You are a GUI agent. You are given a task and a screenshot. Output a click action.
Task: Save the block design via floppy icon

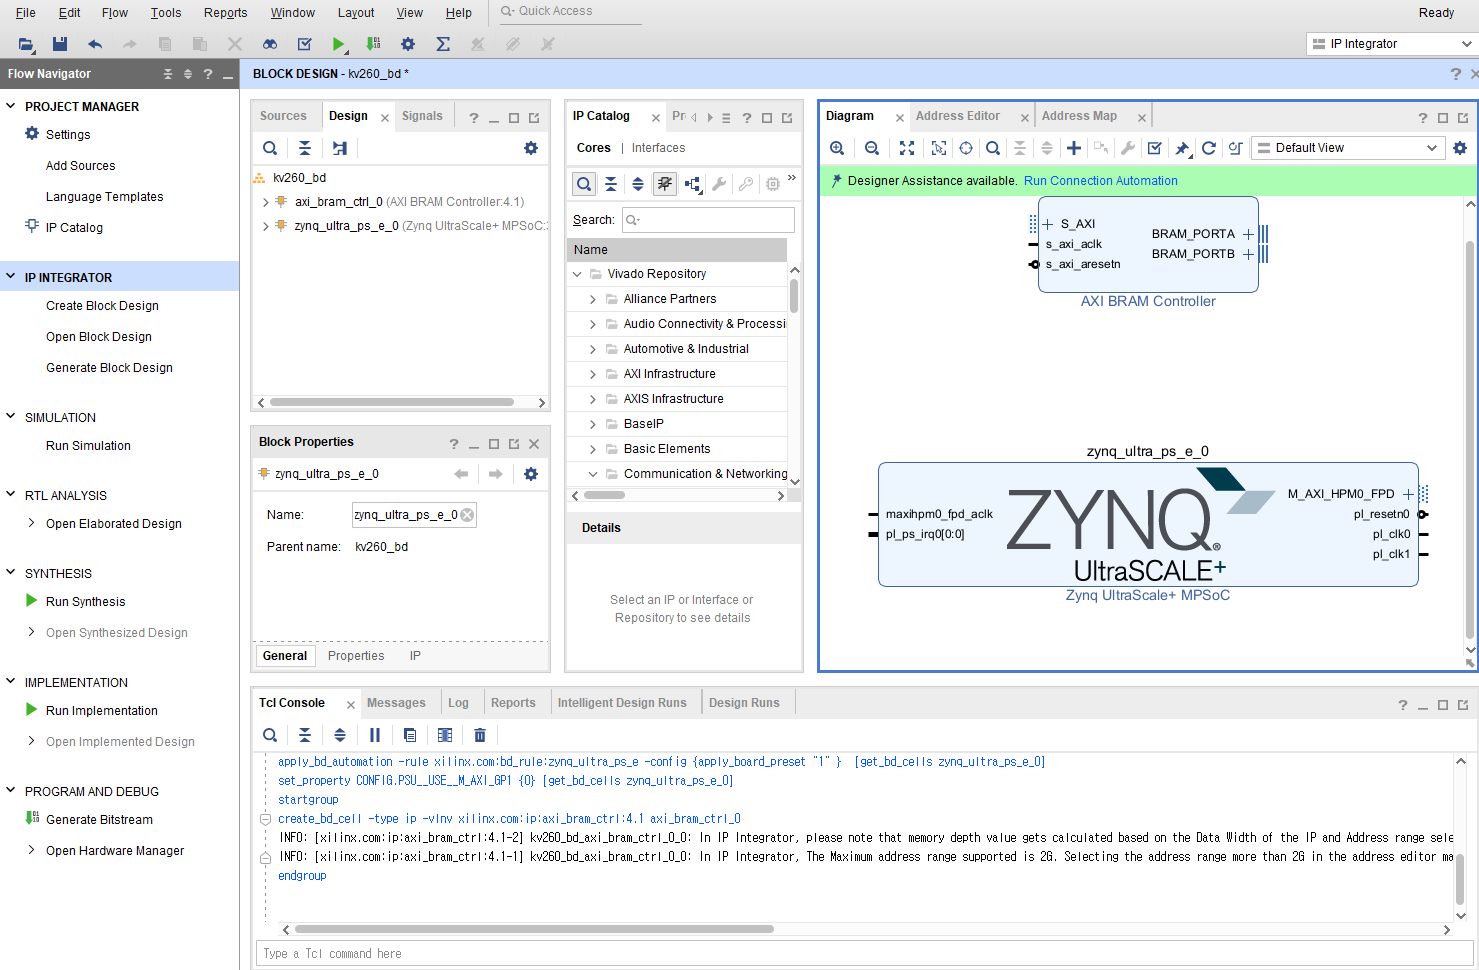point(60,44)
